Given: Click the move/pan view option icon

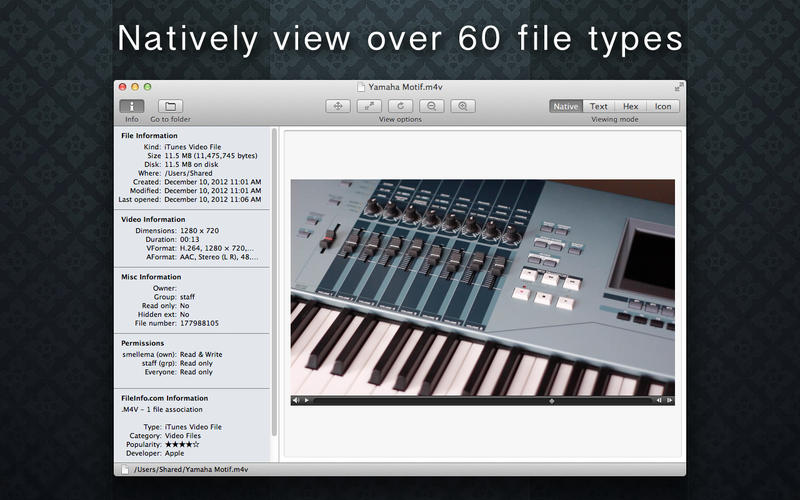Looking at the screenshot, I should click(339, 106).
